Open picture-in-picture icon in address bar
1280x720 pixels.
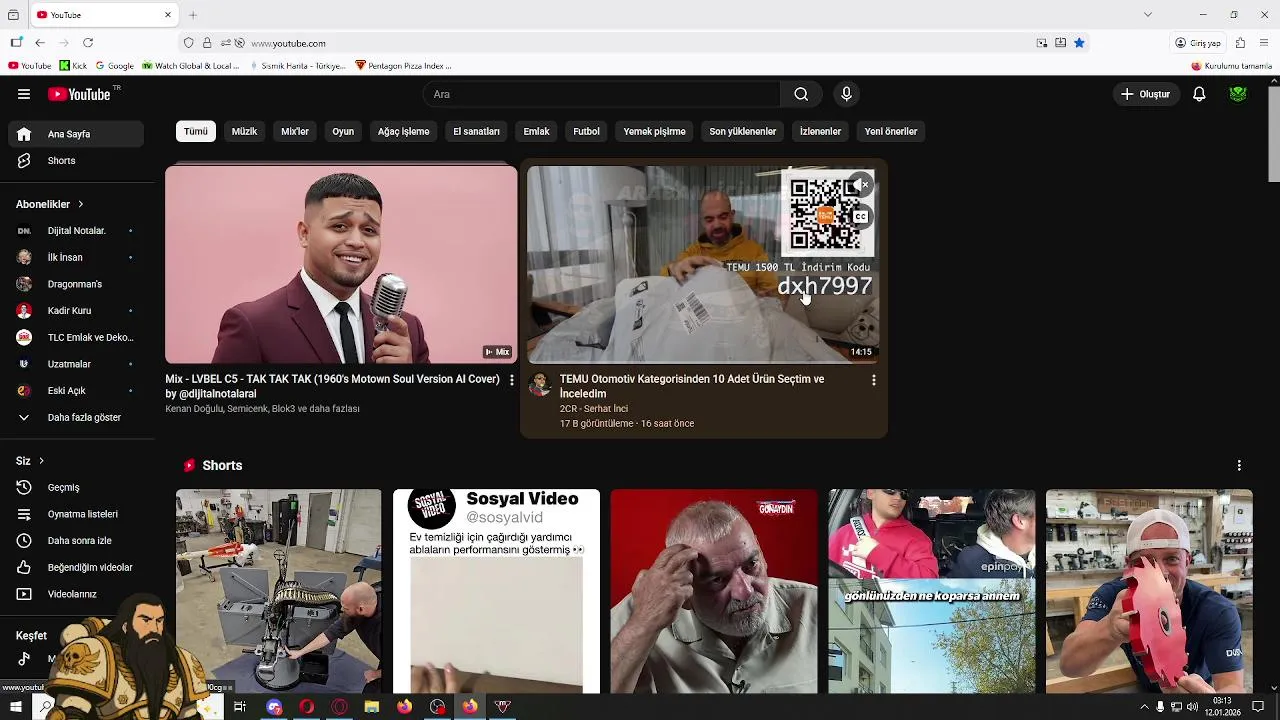click(1042, 43)
